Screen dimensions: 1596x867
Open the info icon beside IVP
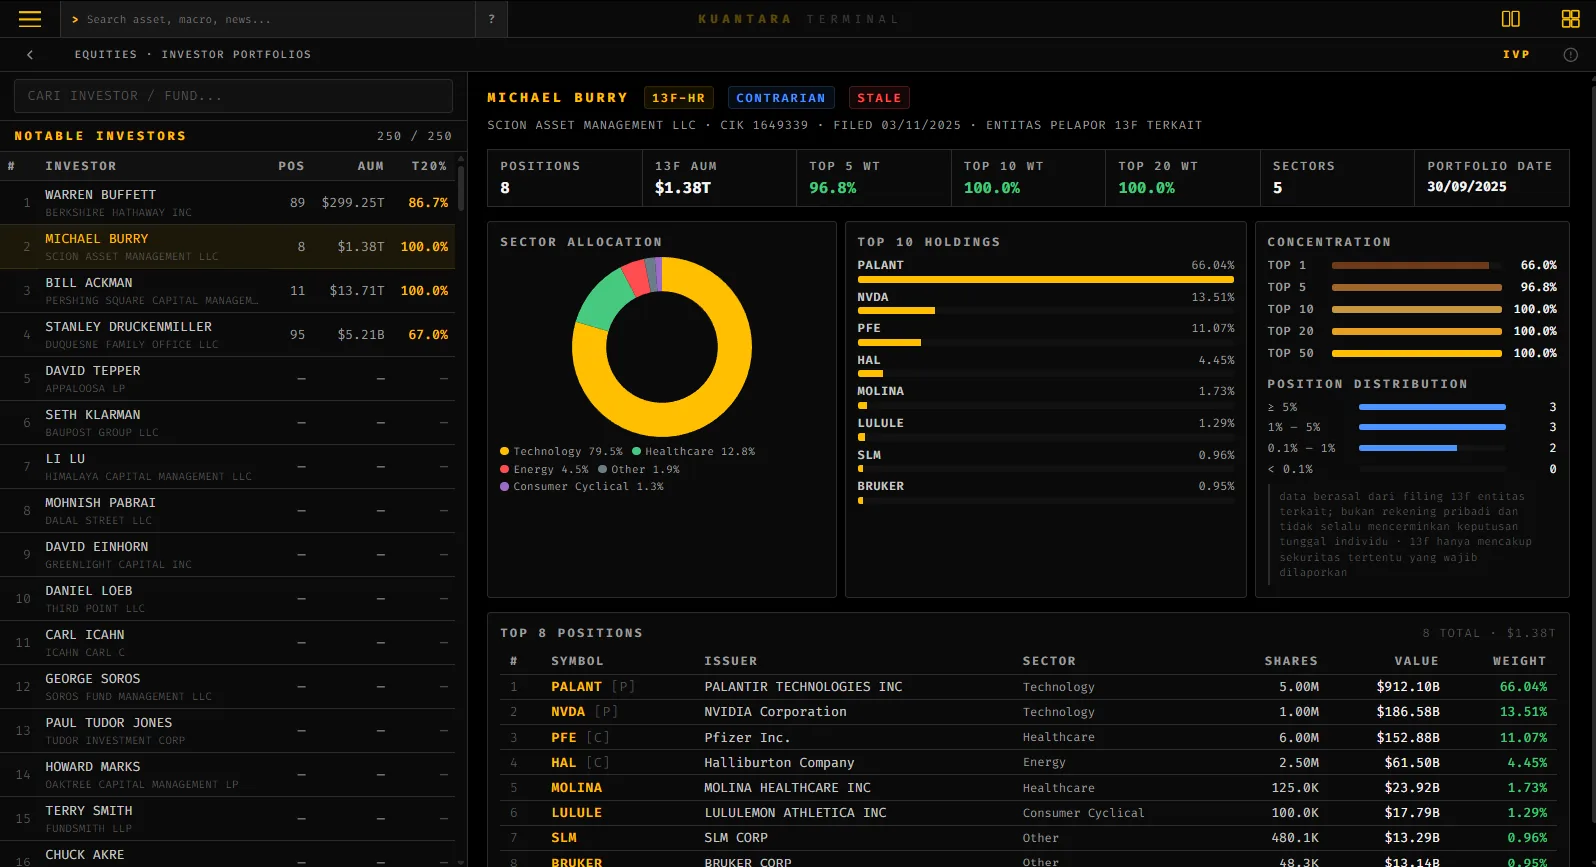click(1571, 55)
